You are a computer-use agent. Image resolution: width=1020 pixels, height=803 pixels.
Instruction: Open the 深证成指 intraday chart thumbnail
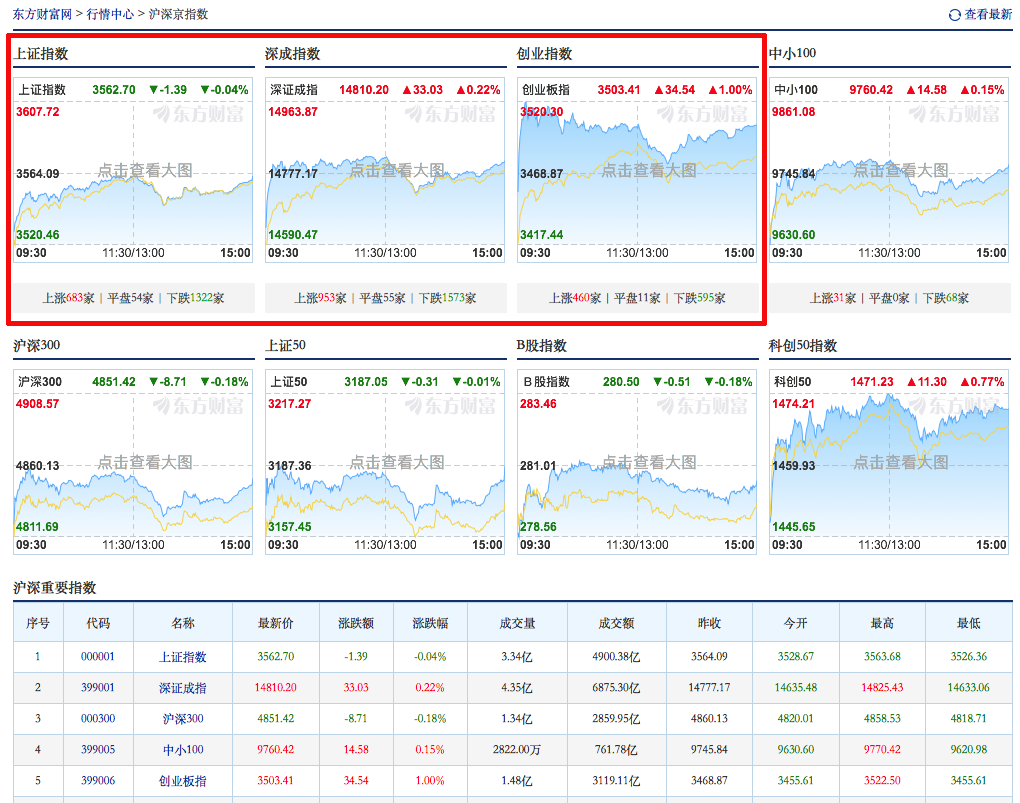[x=385, y=170]
